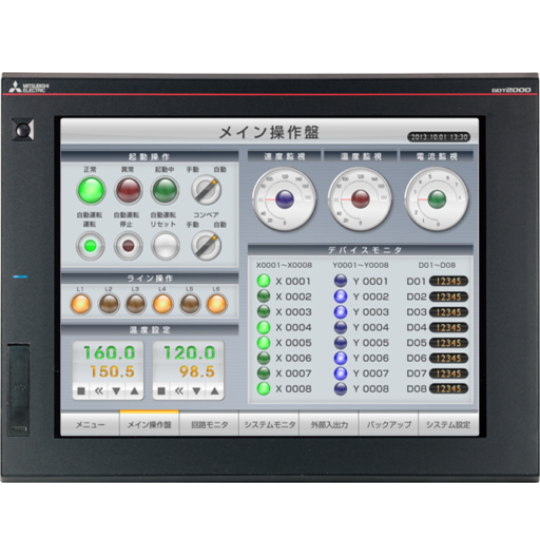The image size is (540, 555).
Task: Open the システムモニタ tab
Action: click(x=270, y=424)
